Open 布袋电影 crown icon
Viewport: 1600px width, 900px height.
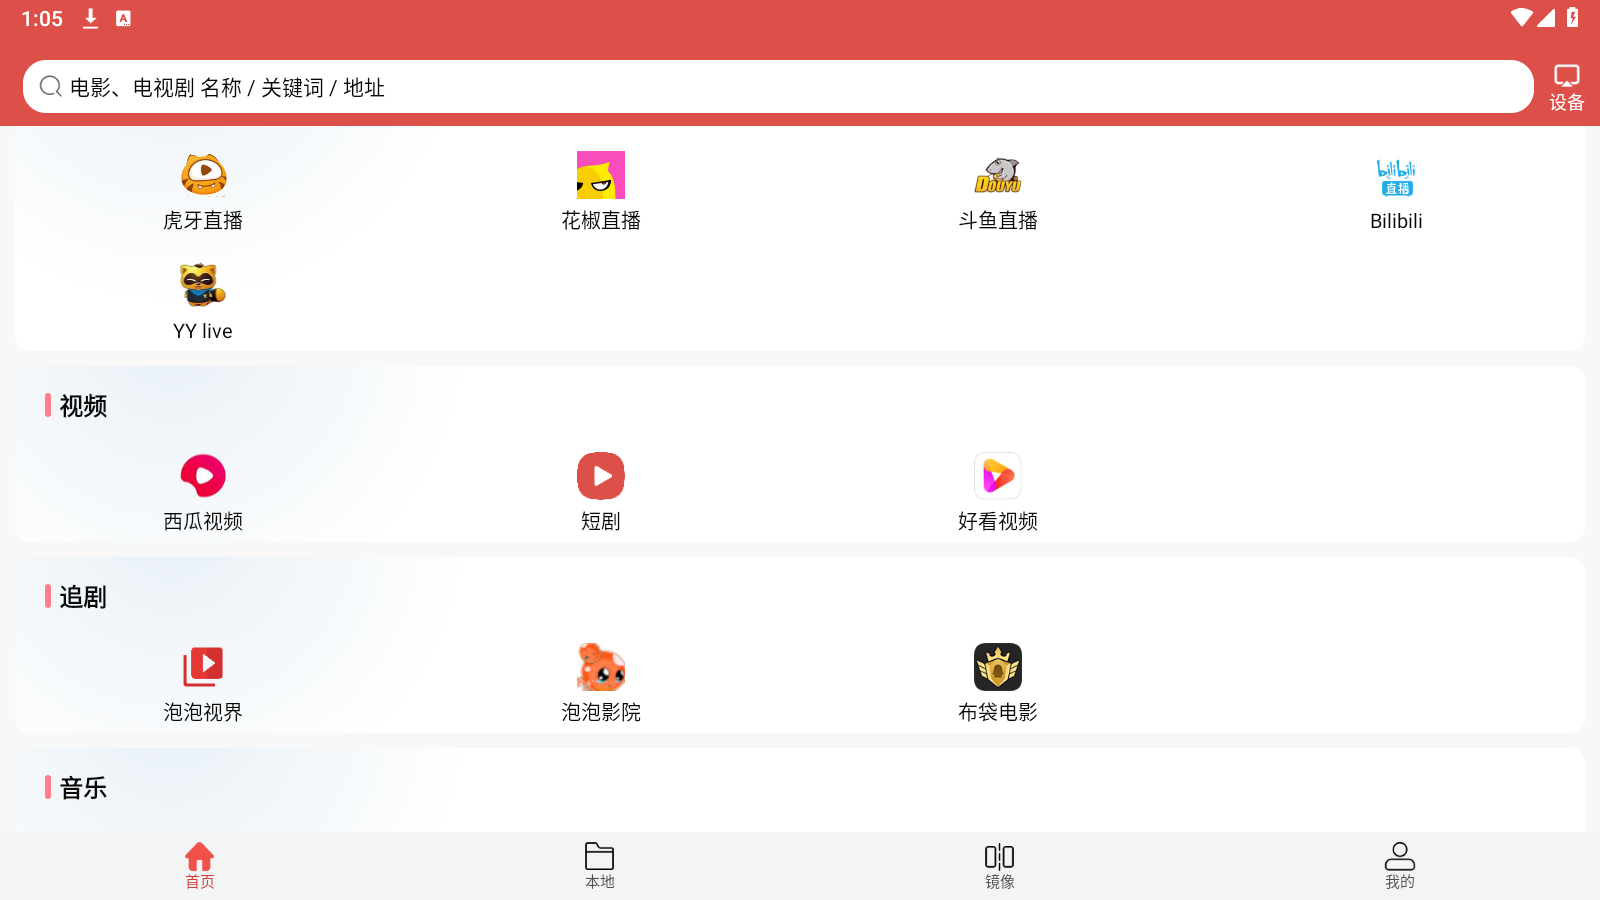point(998,668)
